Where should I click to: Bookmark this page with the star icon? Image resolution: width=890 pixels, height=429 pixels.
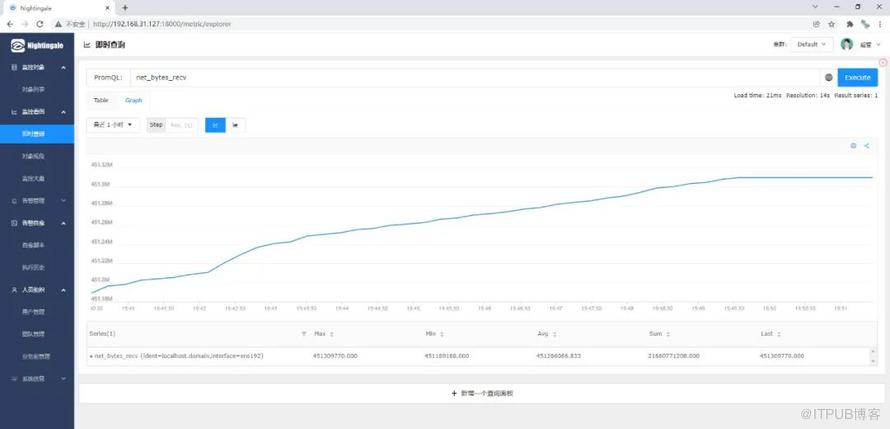click(831, 23)
